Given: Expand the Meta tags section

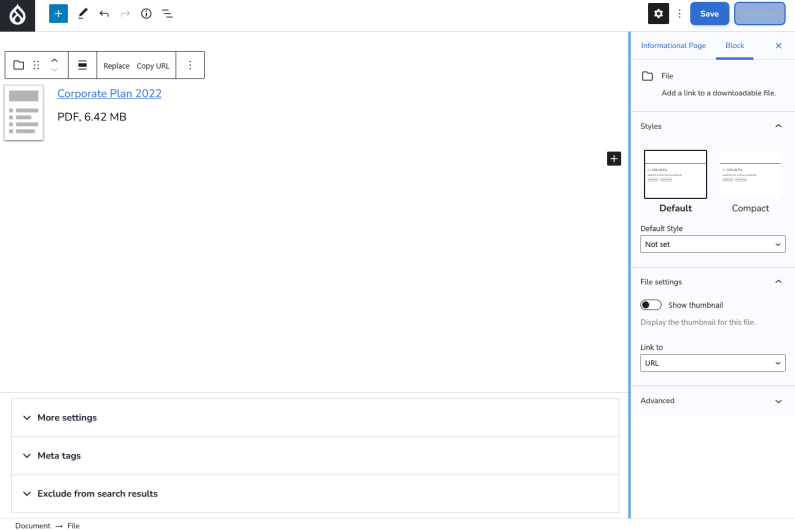Looking at the screenshot, I should [315, 455].
